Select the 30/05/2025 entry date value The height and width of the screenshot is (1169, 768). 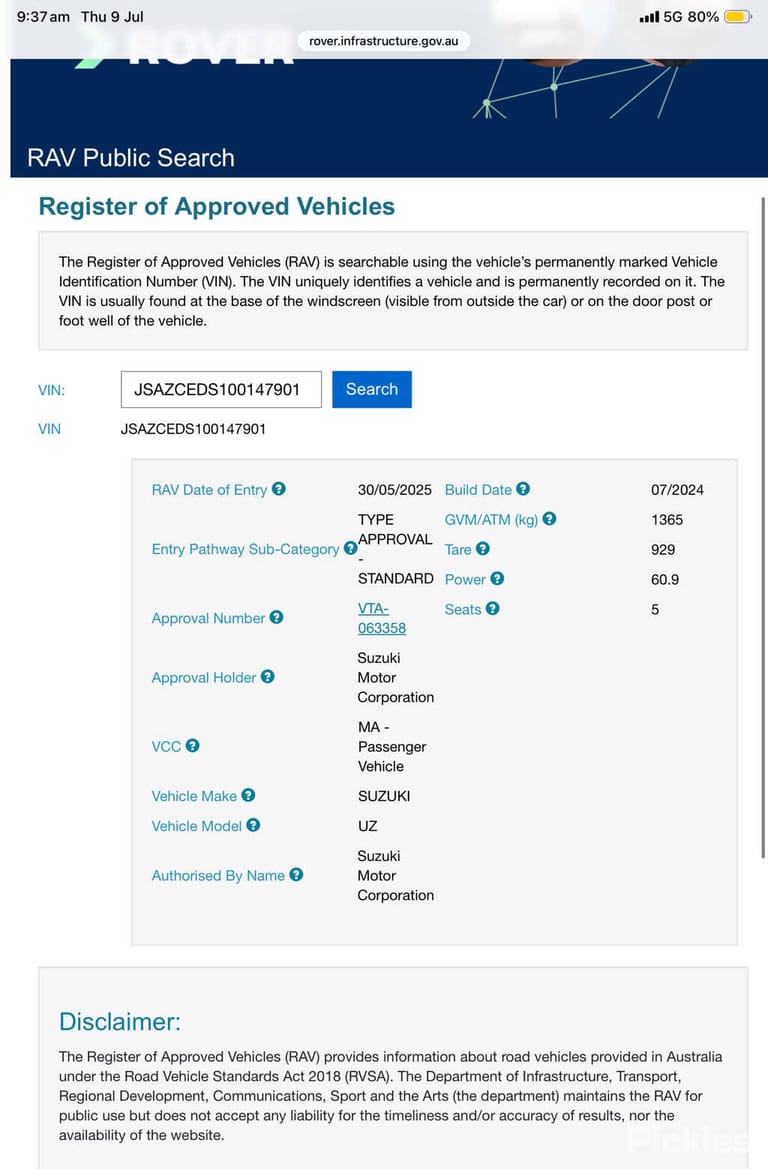pos(394,490)
